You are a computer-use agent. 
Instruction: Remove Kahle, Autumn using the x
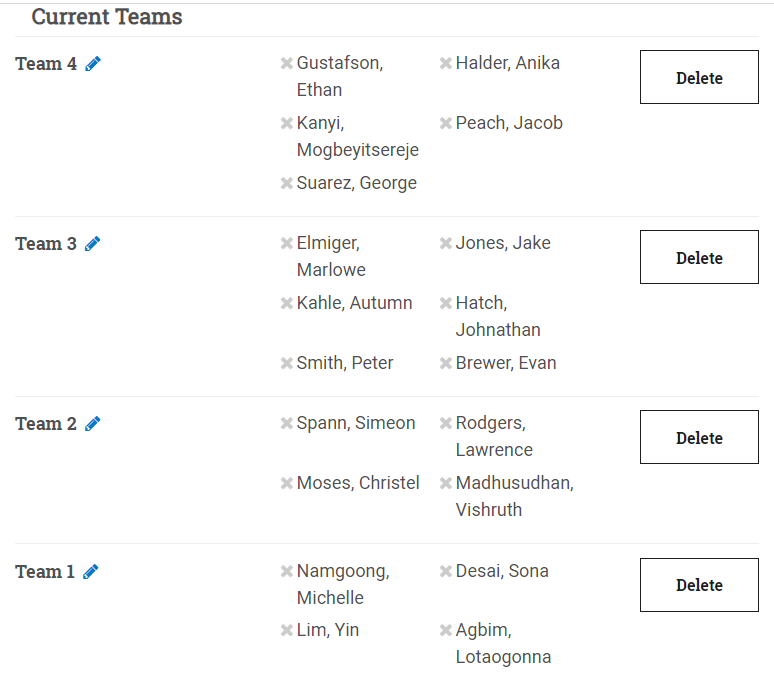click(x=287, y=304)
